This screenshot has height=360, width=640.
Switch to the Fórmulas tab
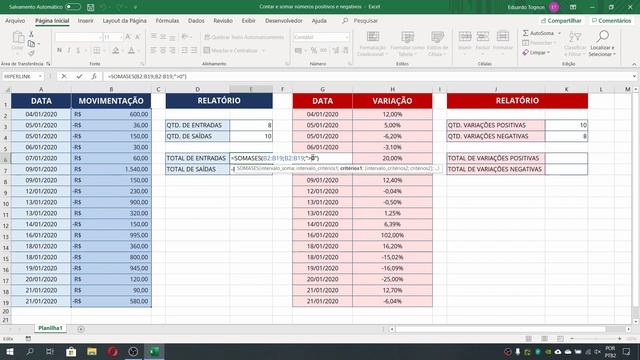coord(167,20)
